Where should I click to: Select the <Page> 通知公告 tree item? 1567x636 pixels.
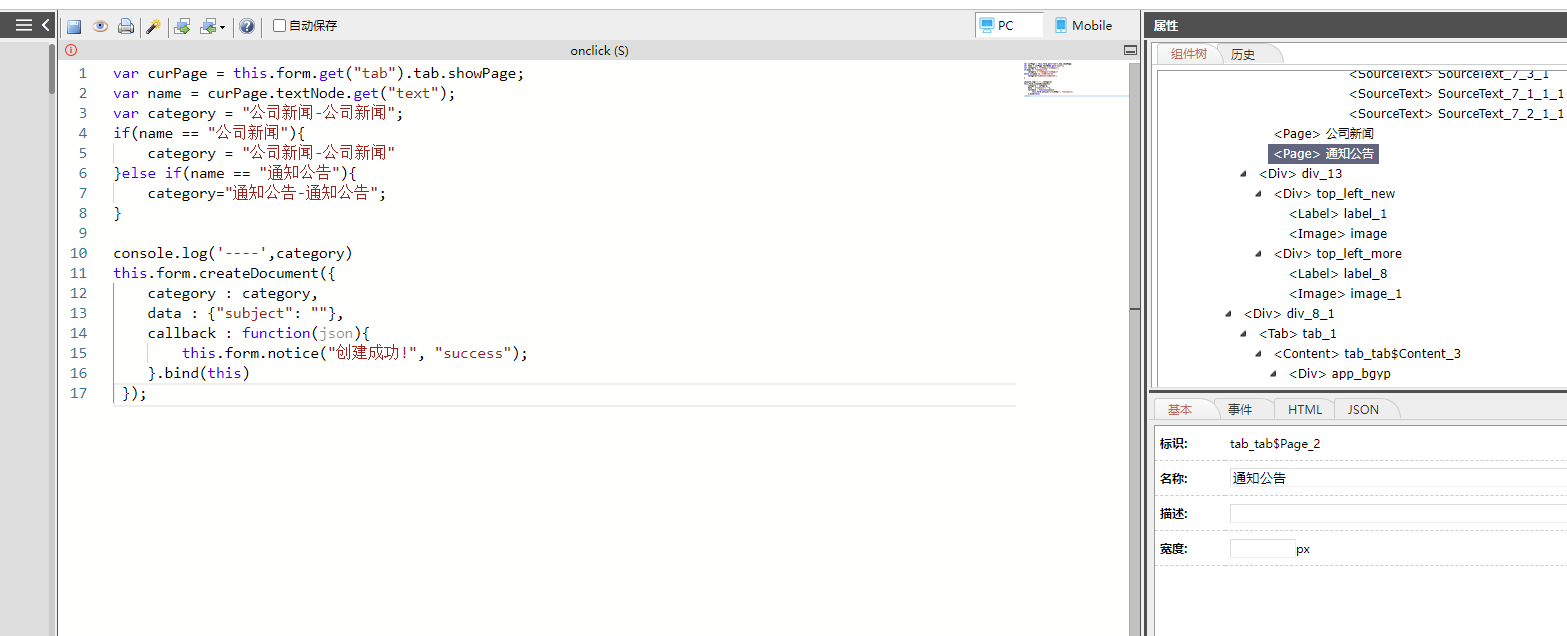(x=1323, y=153)
